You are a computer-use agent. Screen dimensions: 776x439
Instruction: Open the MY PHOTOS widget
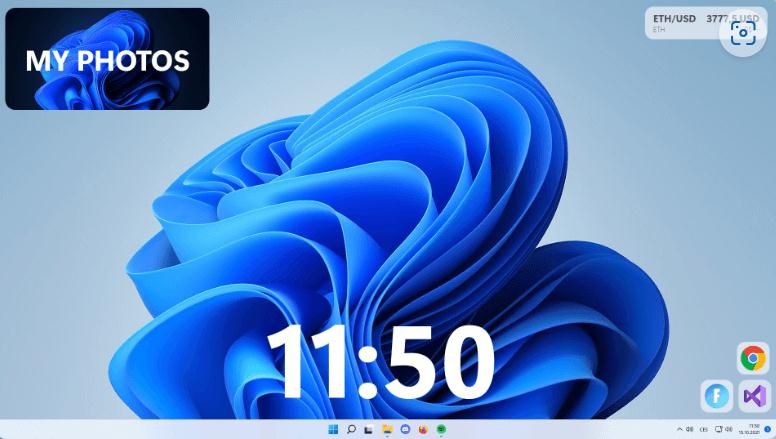click(x=107, y=59)
